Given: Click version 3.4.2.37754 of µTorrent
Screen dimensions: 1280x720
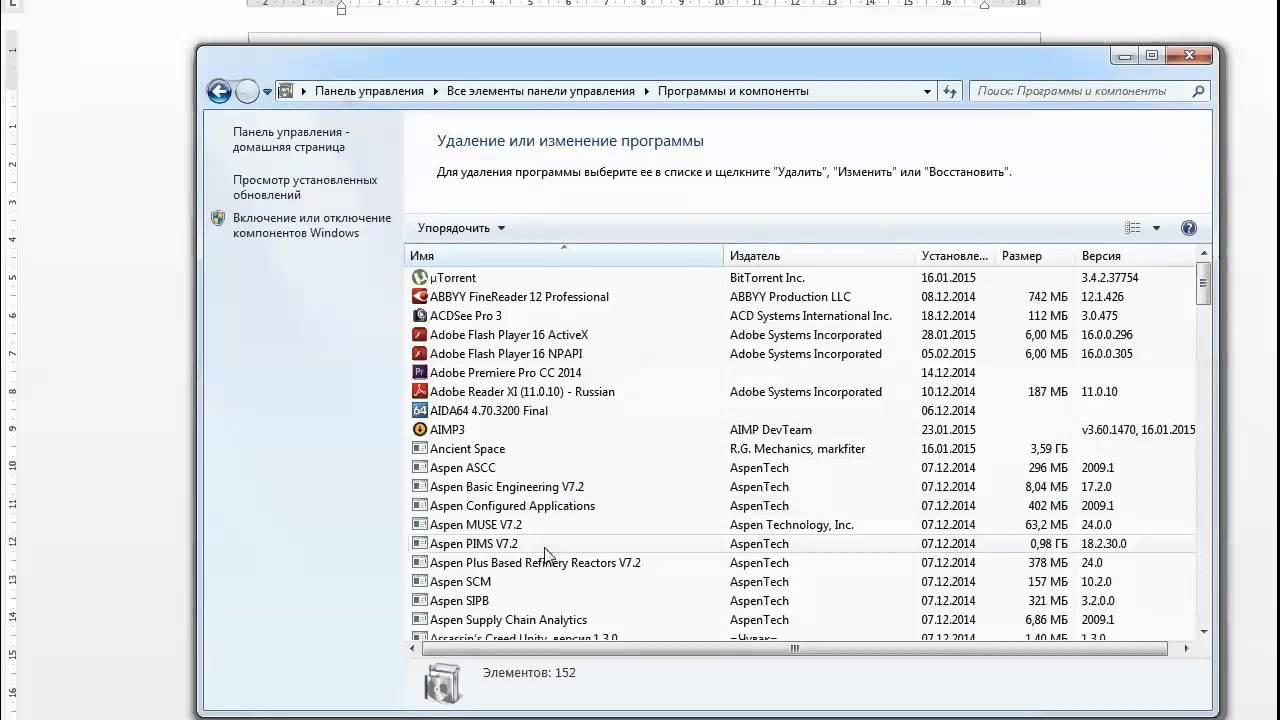Looking at the screenshot, I should pyautogui.click(x=1110, y=277).
